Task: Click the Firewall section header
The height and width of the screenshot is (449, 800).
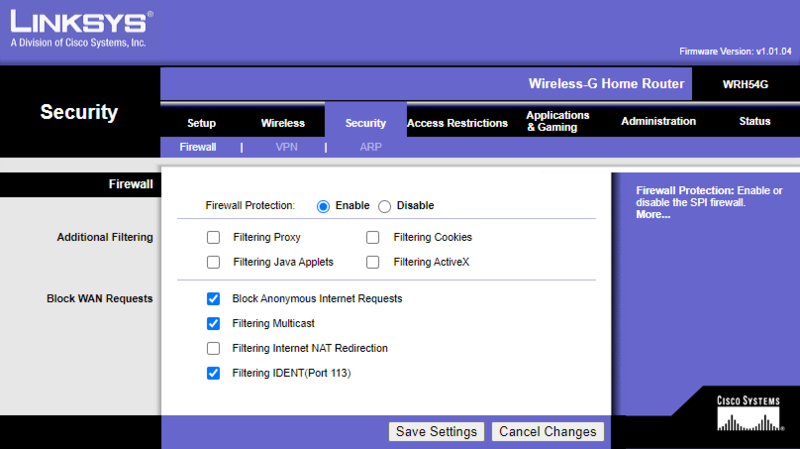Action: tap(131, 184)
